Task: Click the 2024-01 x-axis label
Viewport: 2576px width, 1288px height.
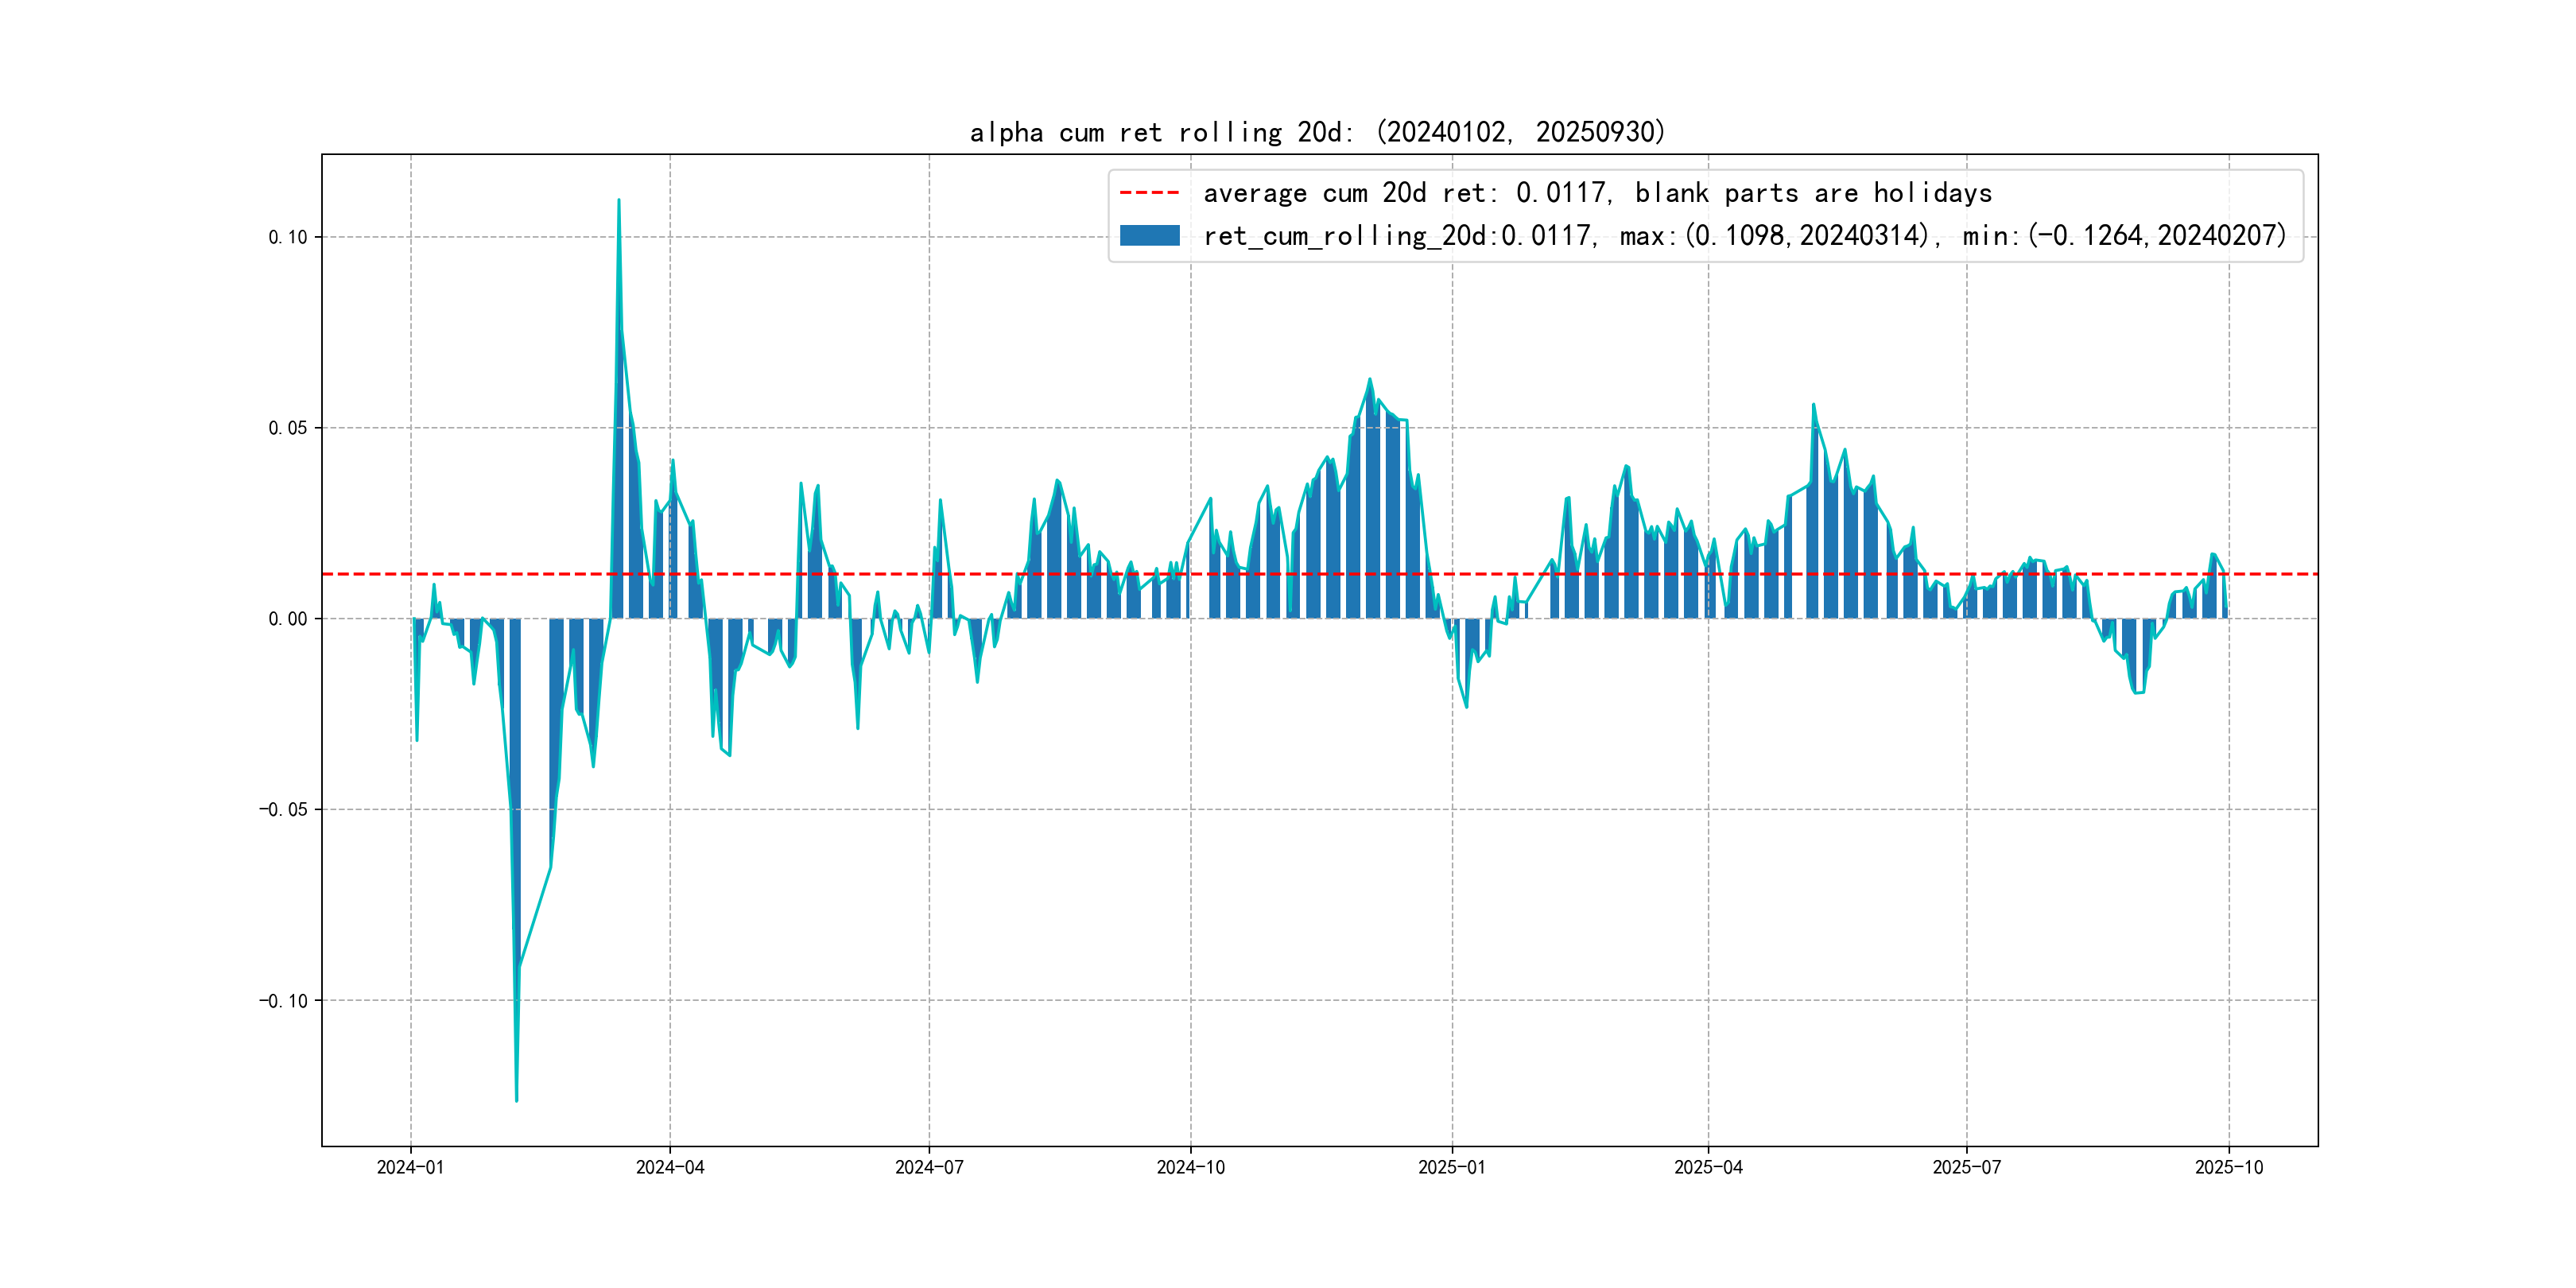Action: pyautogui.click(x=410, y=1167)
